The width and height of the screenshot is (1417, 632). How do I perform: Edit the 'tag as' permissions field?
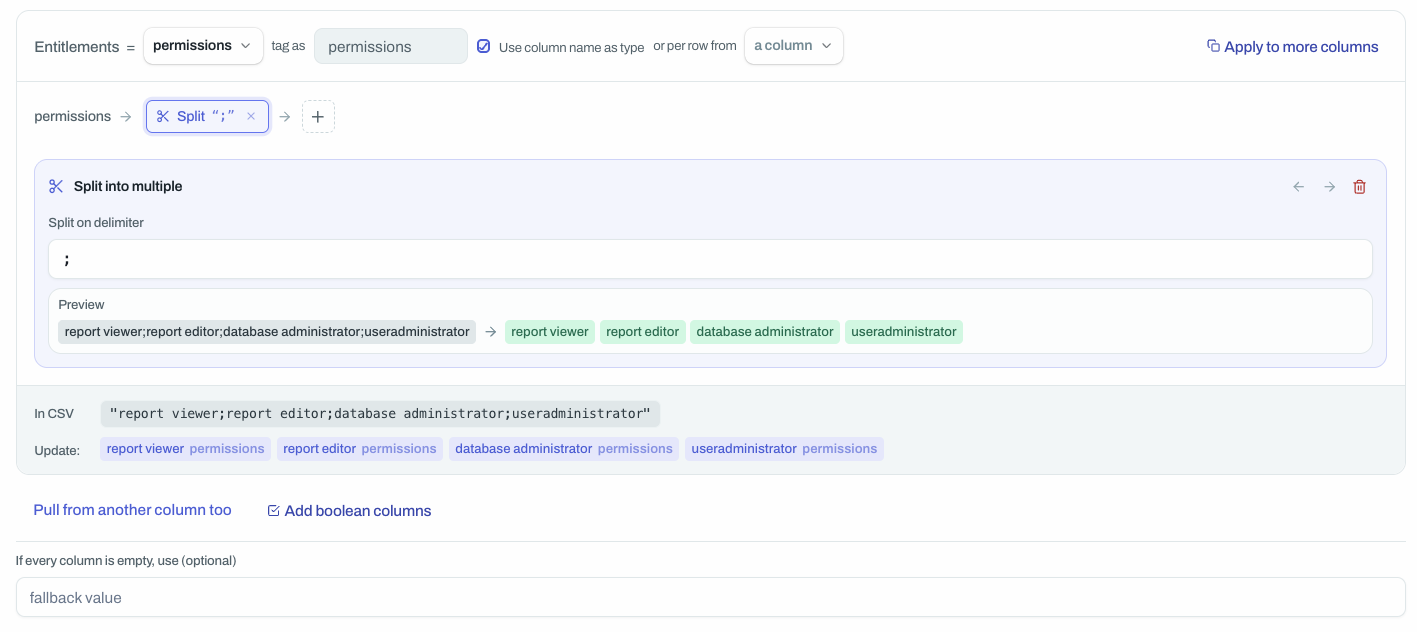tap(390, 46)
